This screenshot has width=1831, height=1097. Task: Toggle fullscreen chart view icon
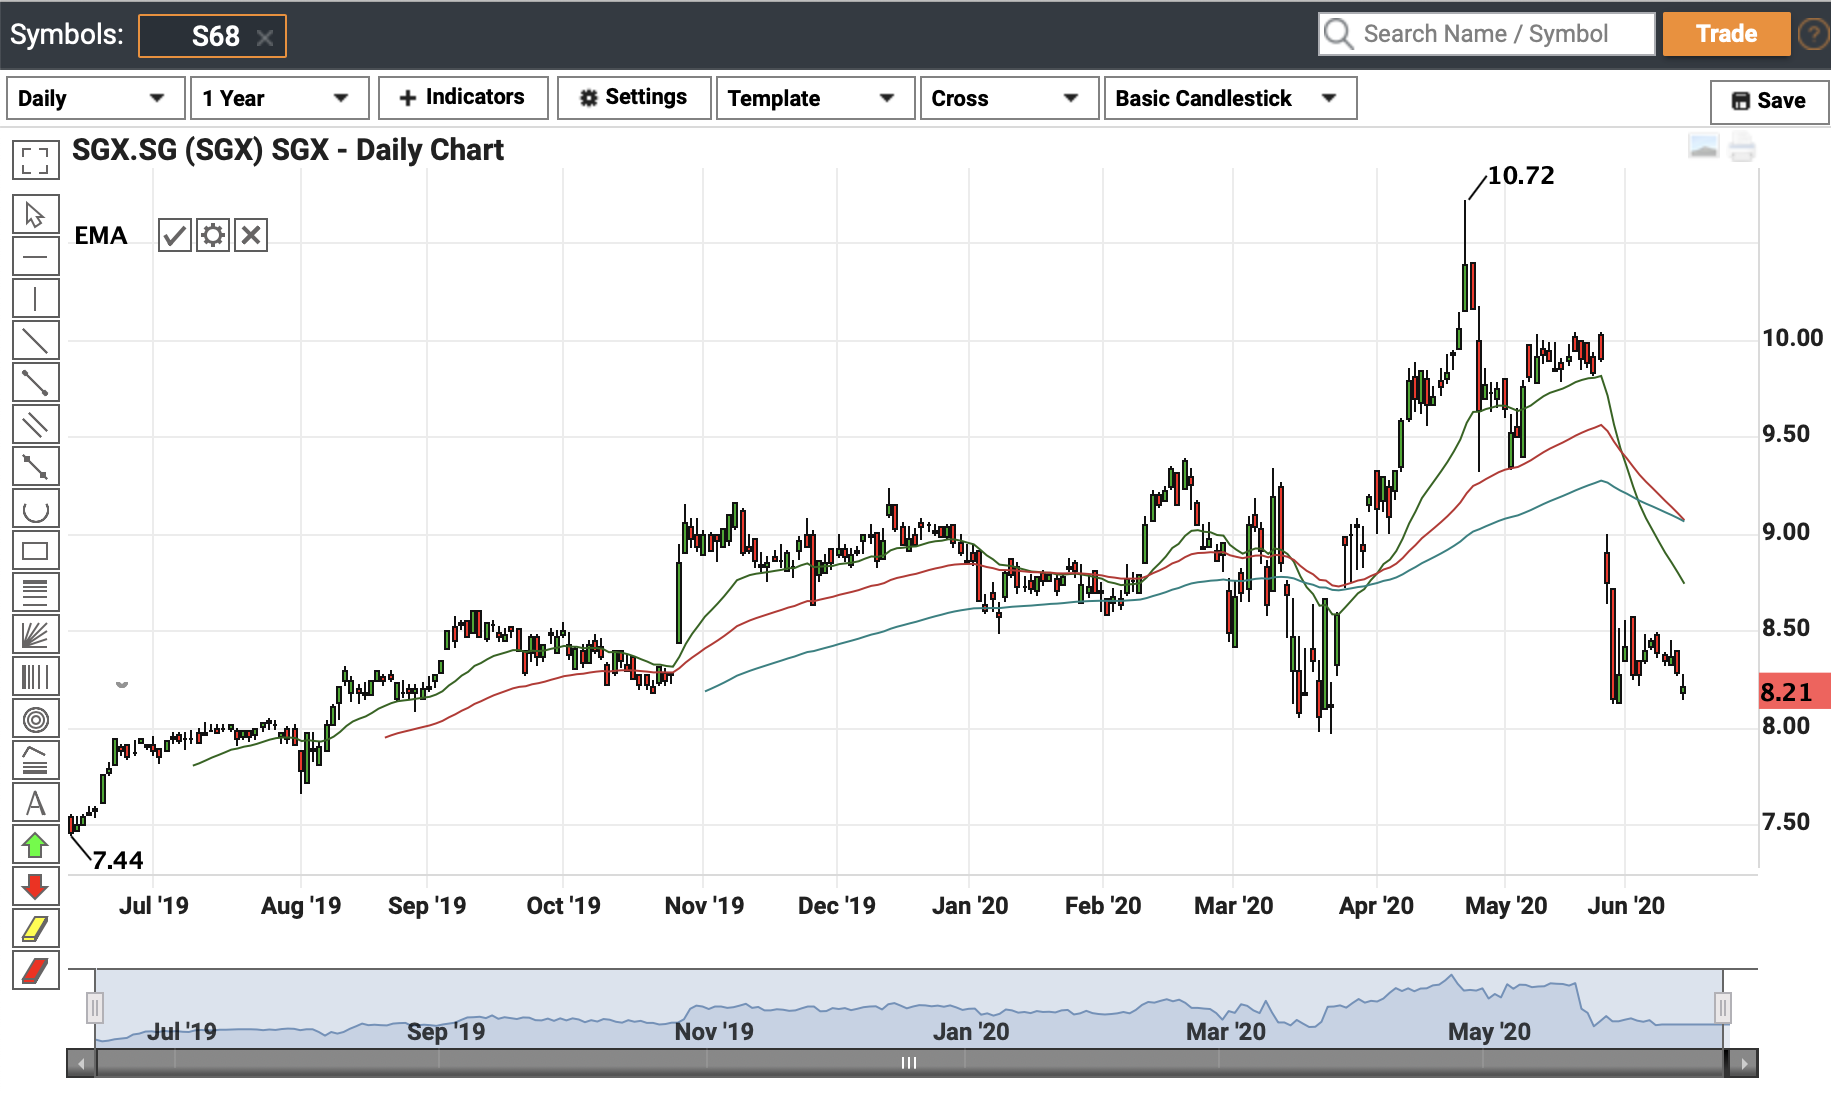pos(35,160)
